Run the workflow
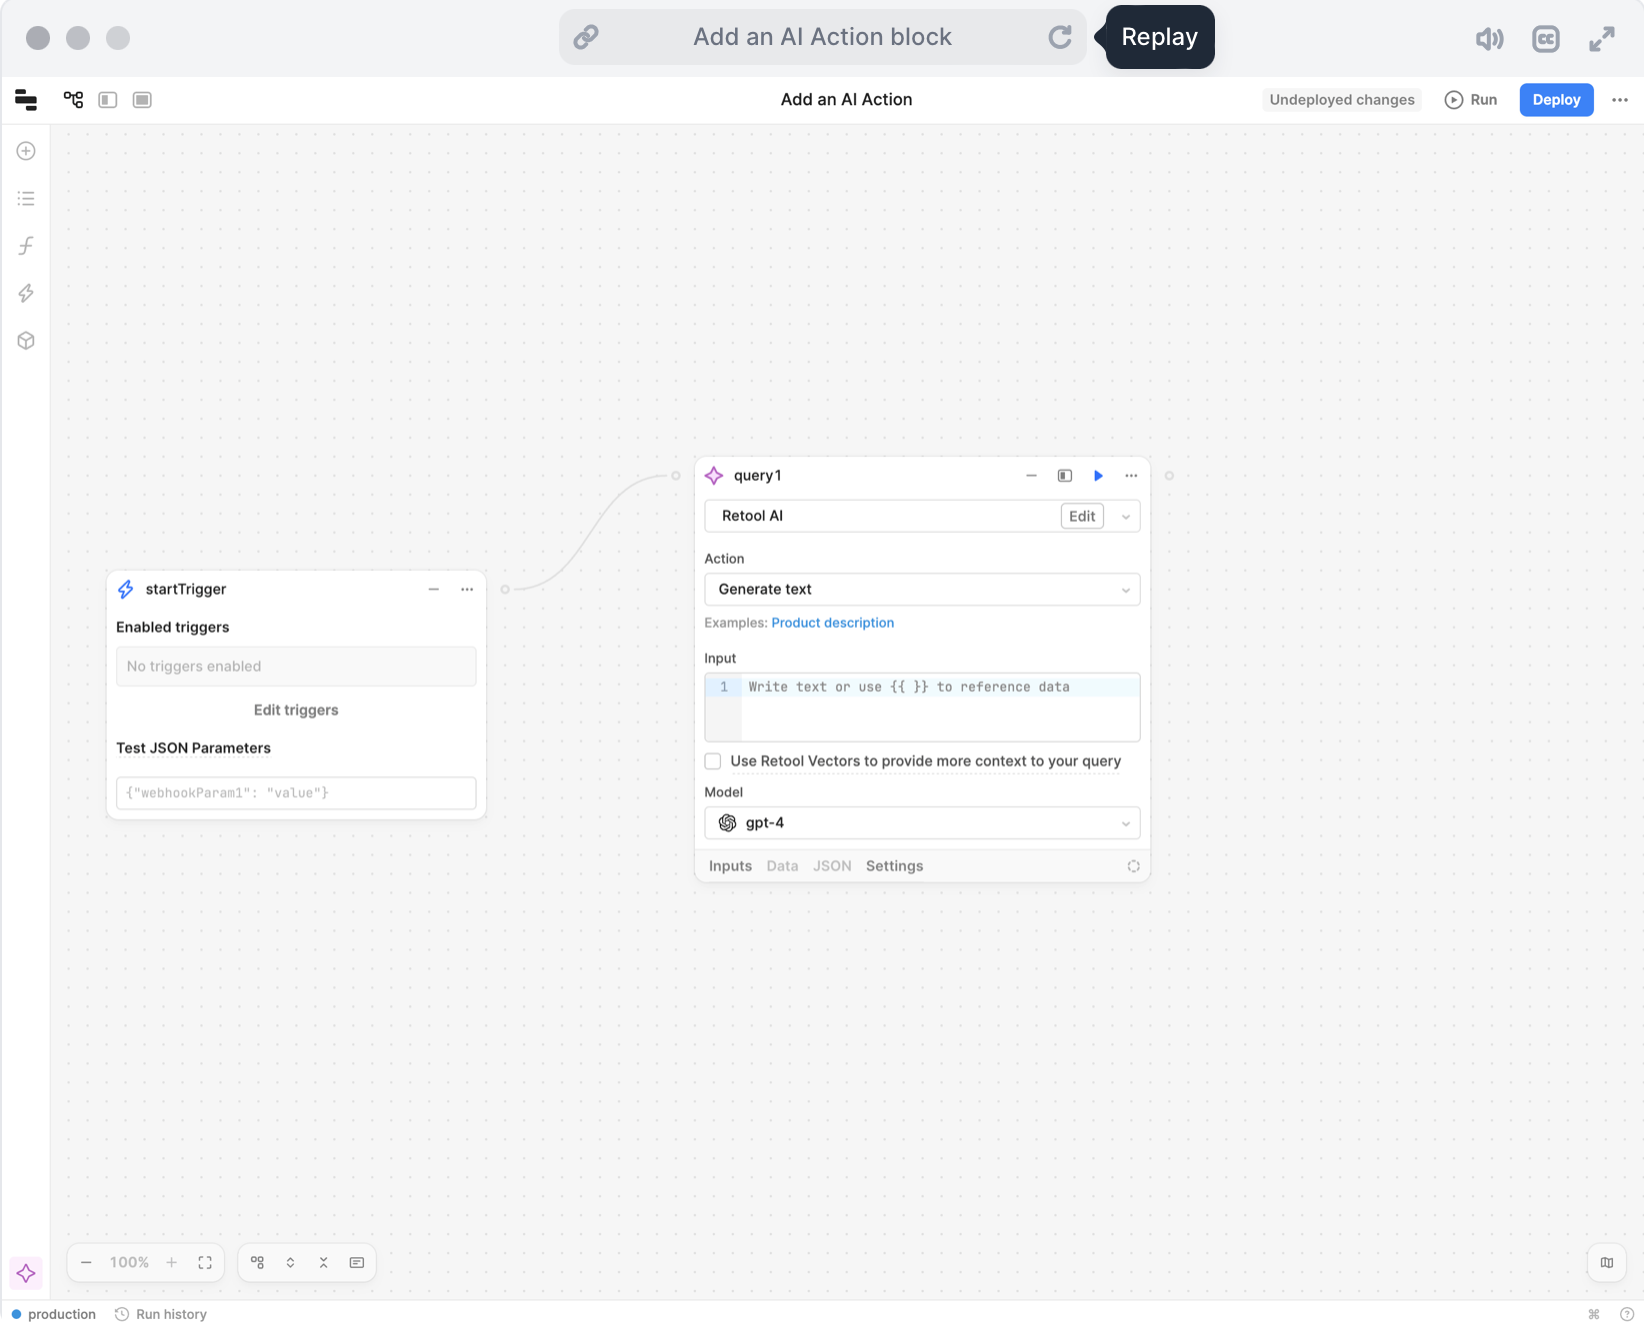Image resolution: width=1644 pixels, height=1322 pixels. click(1471, 100)
